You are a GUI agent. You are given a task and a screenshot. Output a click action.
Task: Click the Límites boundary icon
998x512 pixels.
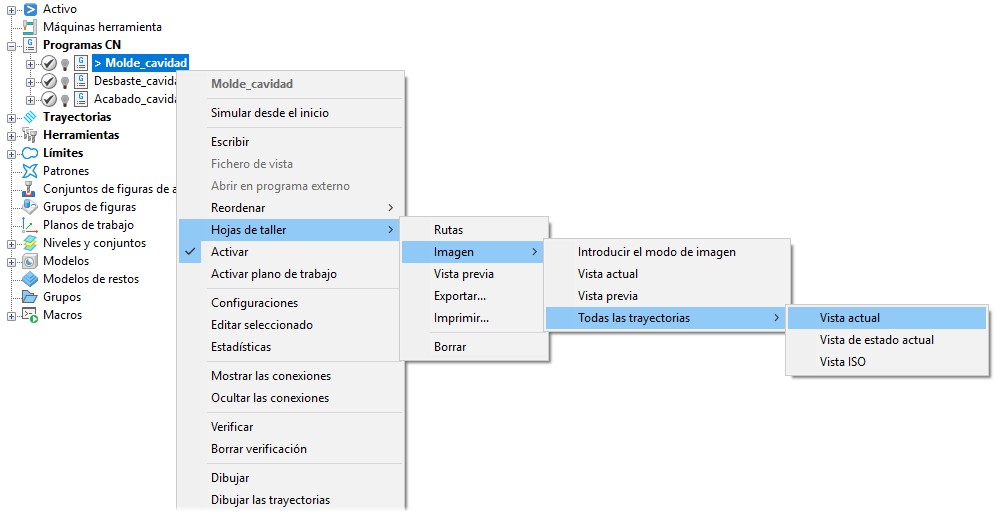[x=30, y=153]
